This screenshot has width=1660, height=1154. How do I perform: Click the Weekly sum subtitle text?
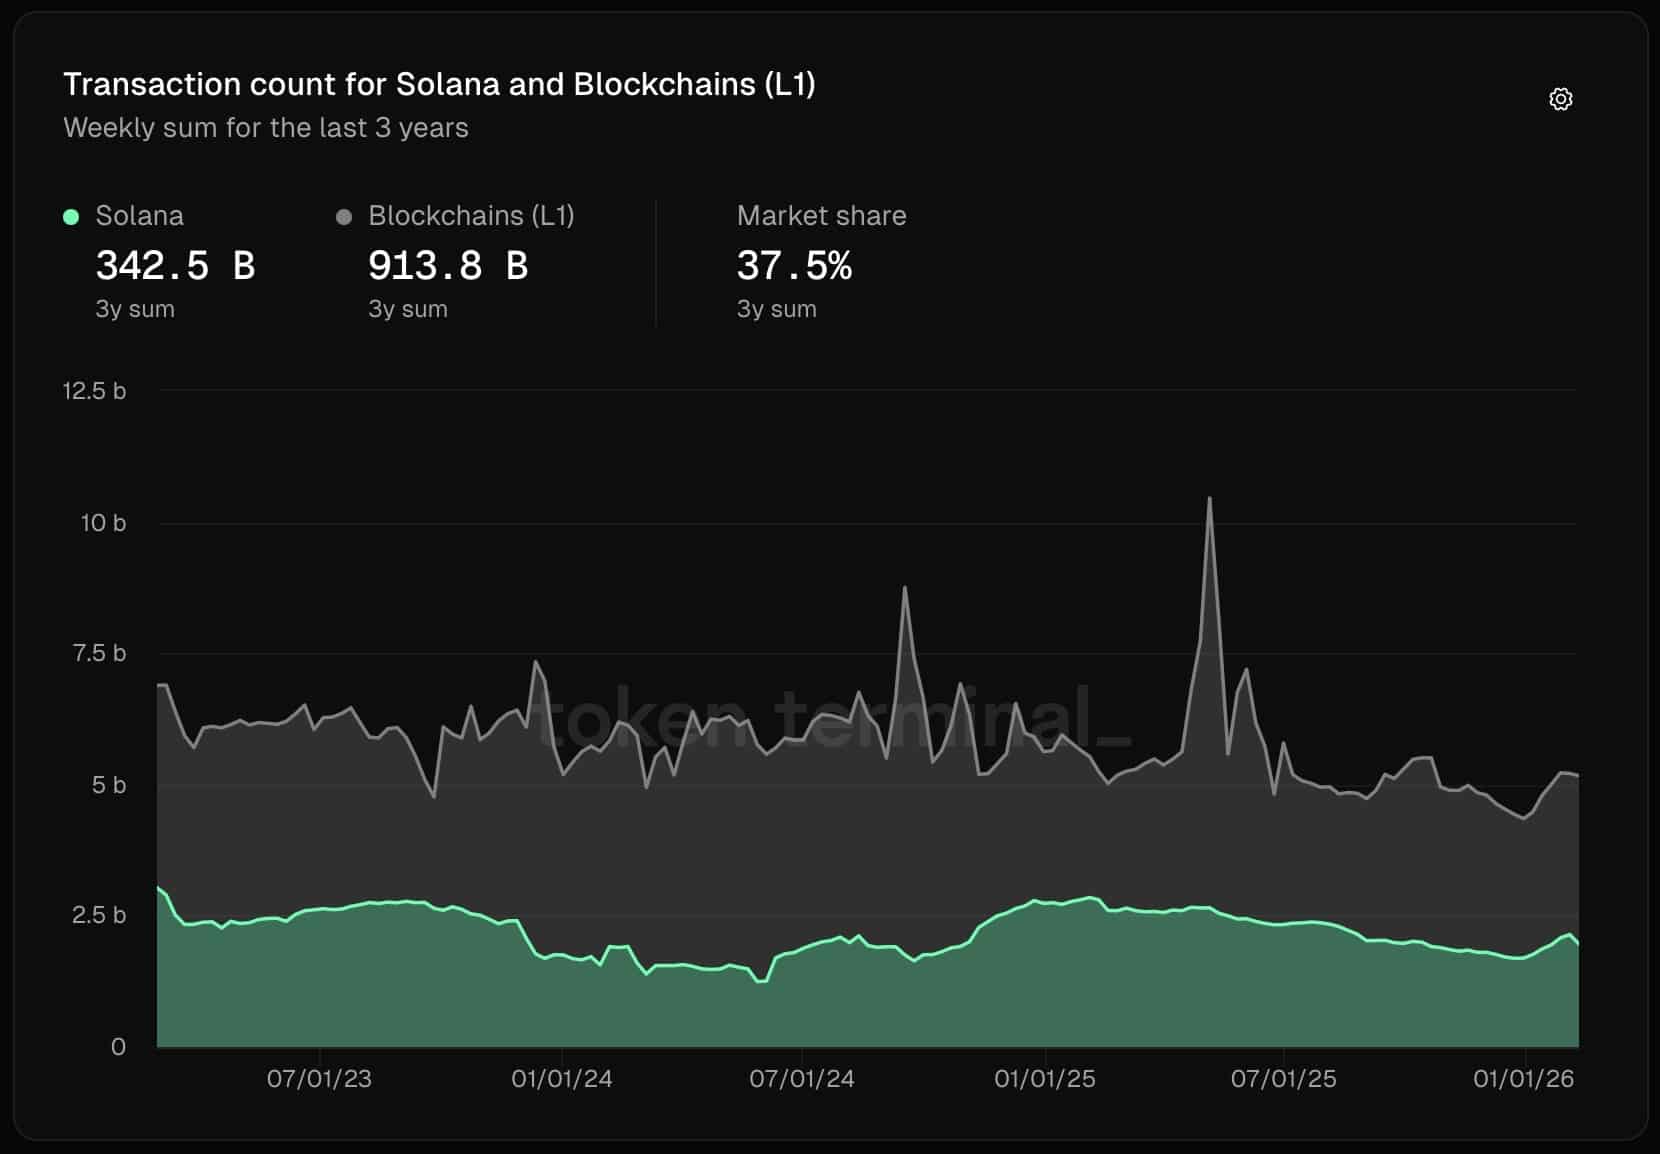(266, 127)
